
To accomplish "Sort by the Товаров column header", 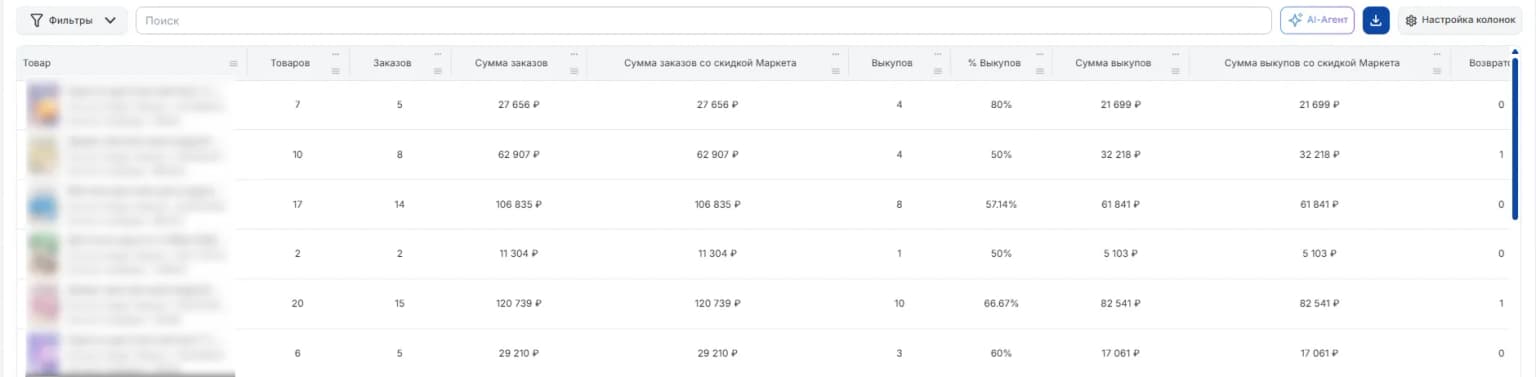I will pos(290,63).
